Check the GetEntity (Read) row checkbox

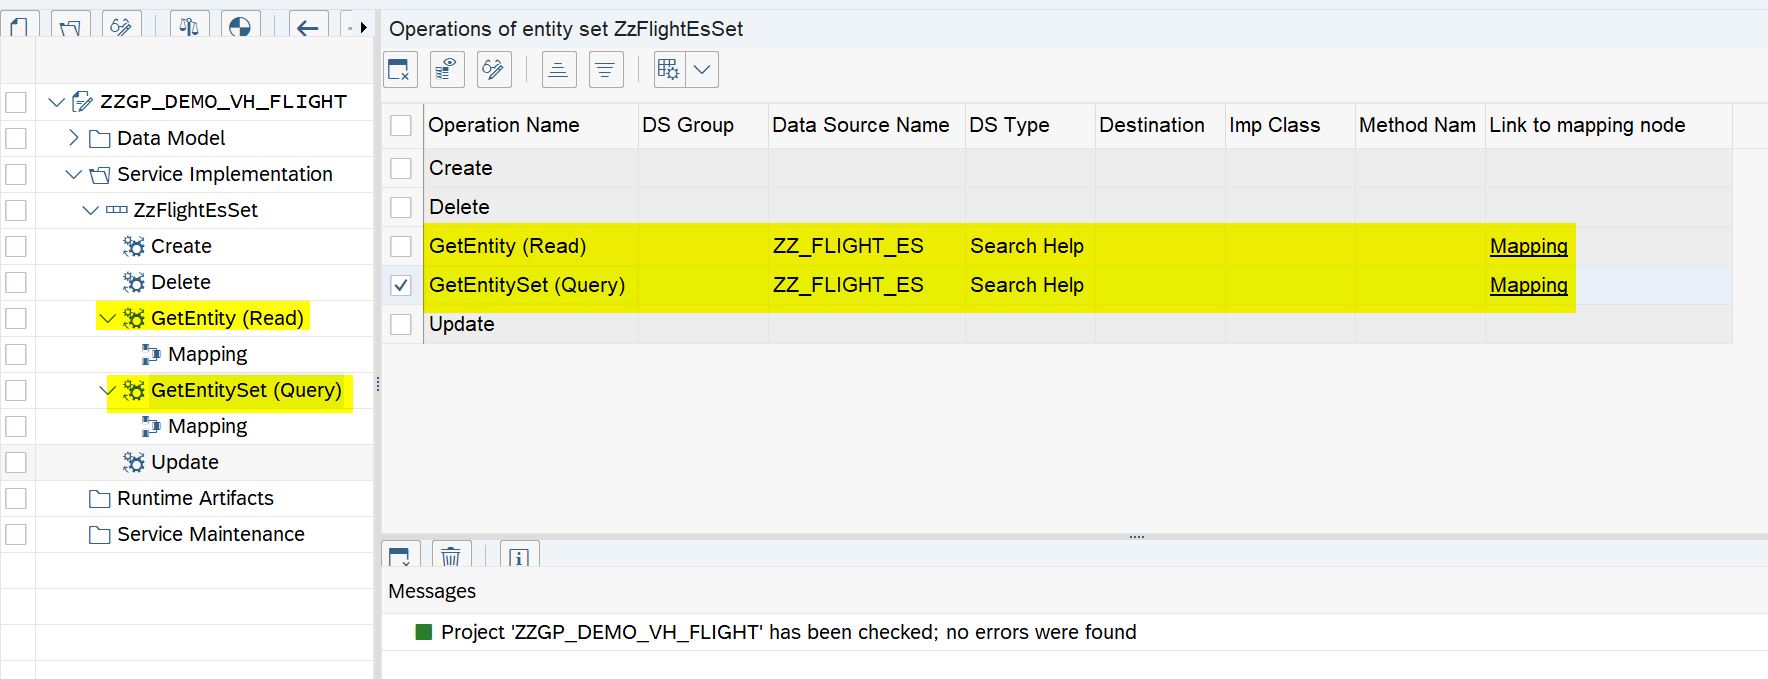tap(401, 246)
